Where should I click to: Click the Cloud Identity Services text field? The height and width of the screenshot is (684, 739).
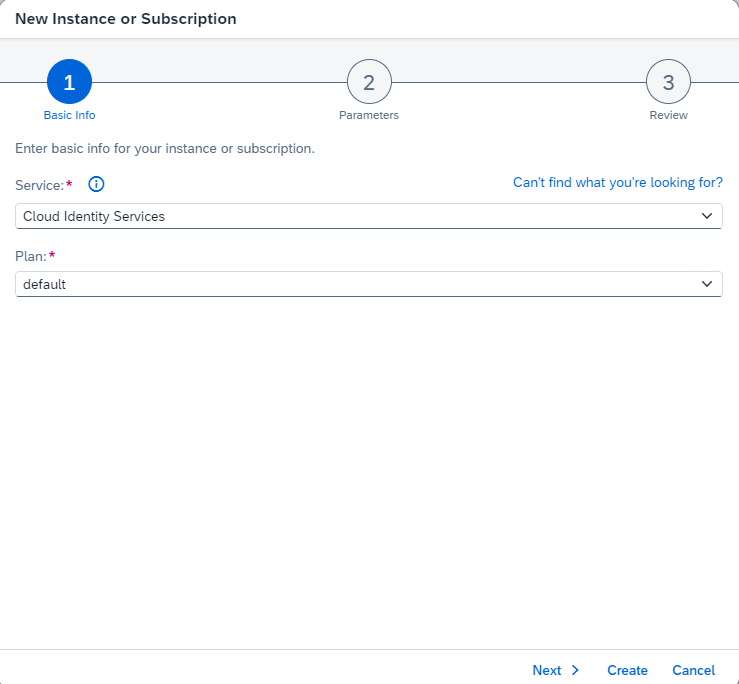coord(350,216)
